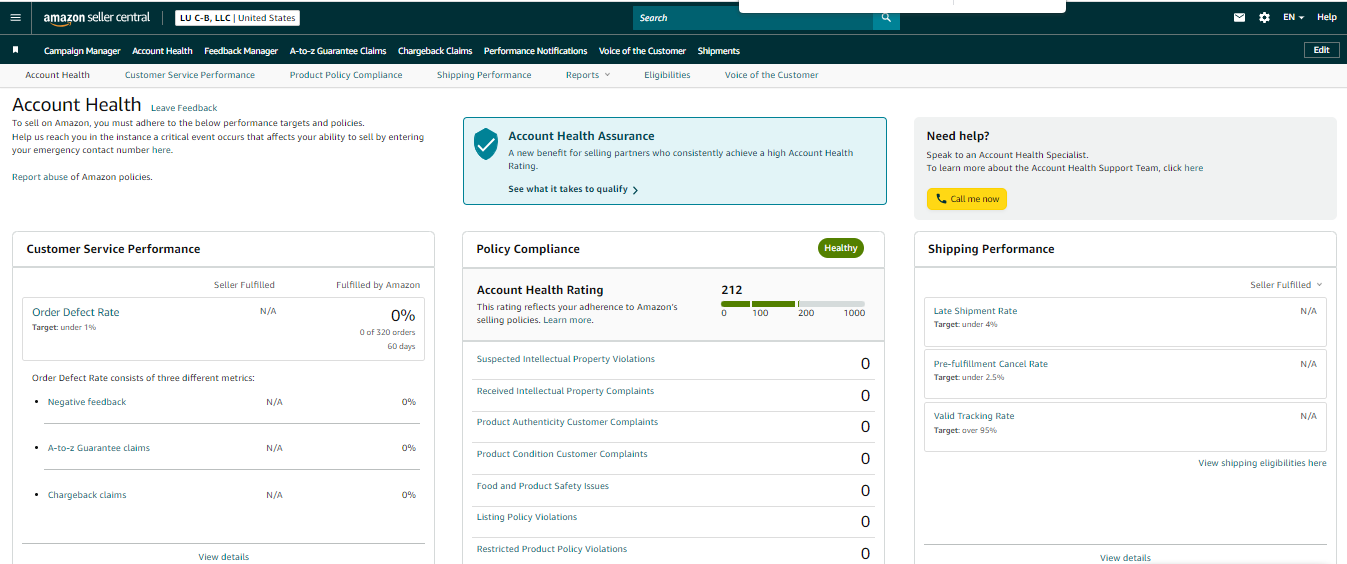
Task: Open Feedback Manager menu item
Action: pyautogui.click(x=241, y=51)
